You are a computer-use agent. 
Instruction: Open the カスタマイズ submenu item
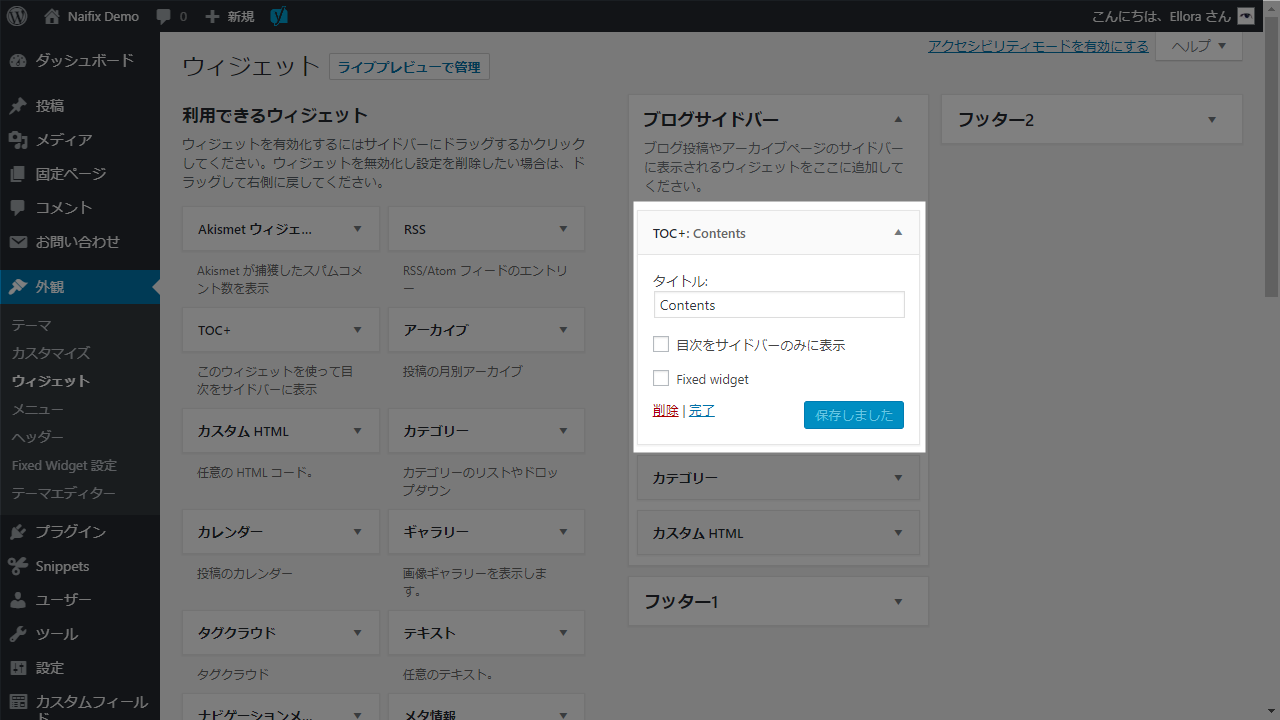click(x=51, y=353)
